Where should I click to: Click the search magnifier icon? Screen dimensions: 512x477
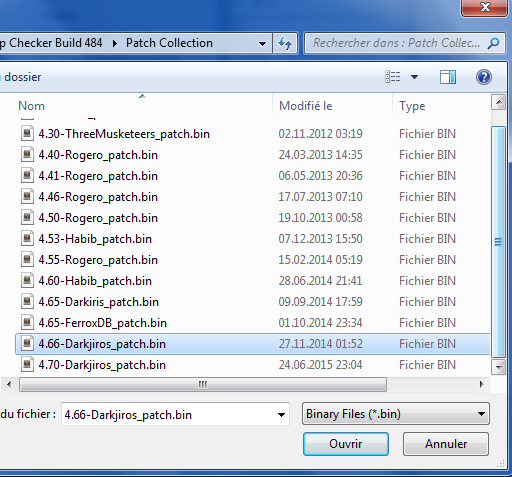tap(493, 43)
